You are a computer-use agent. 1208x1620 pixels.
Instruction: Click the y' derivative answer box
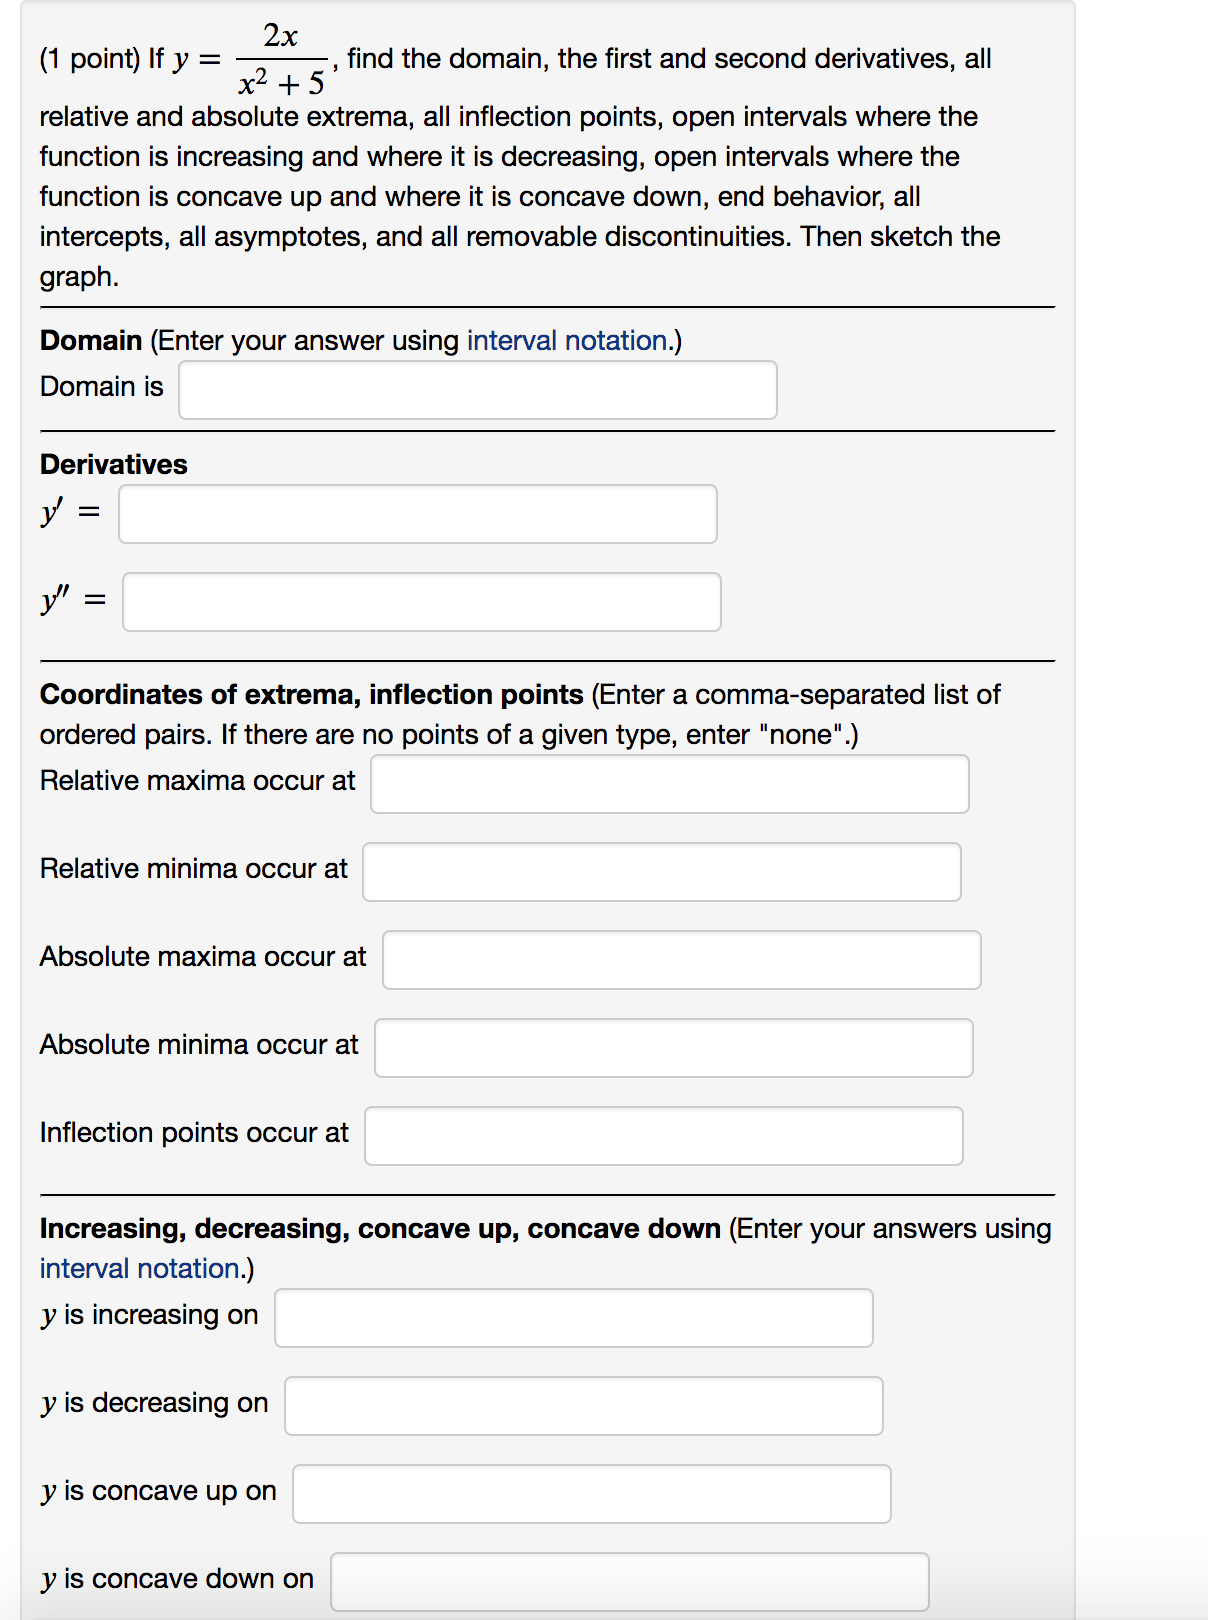click(417, 514)
